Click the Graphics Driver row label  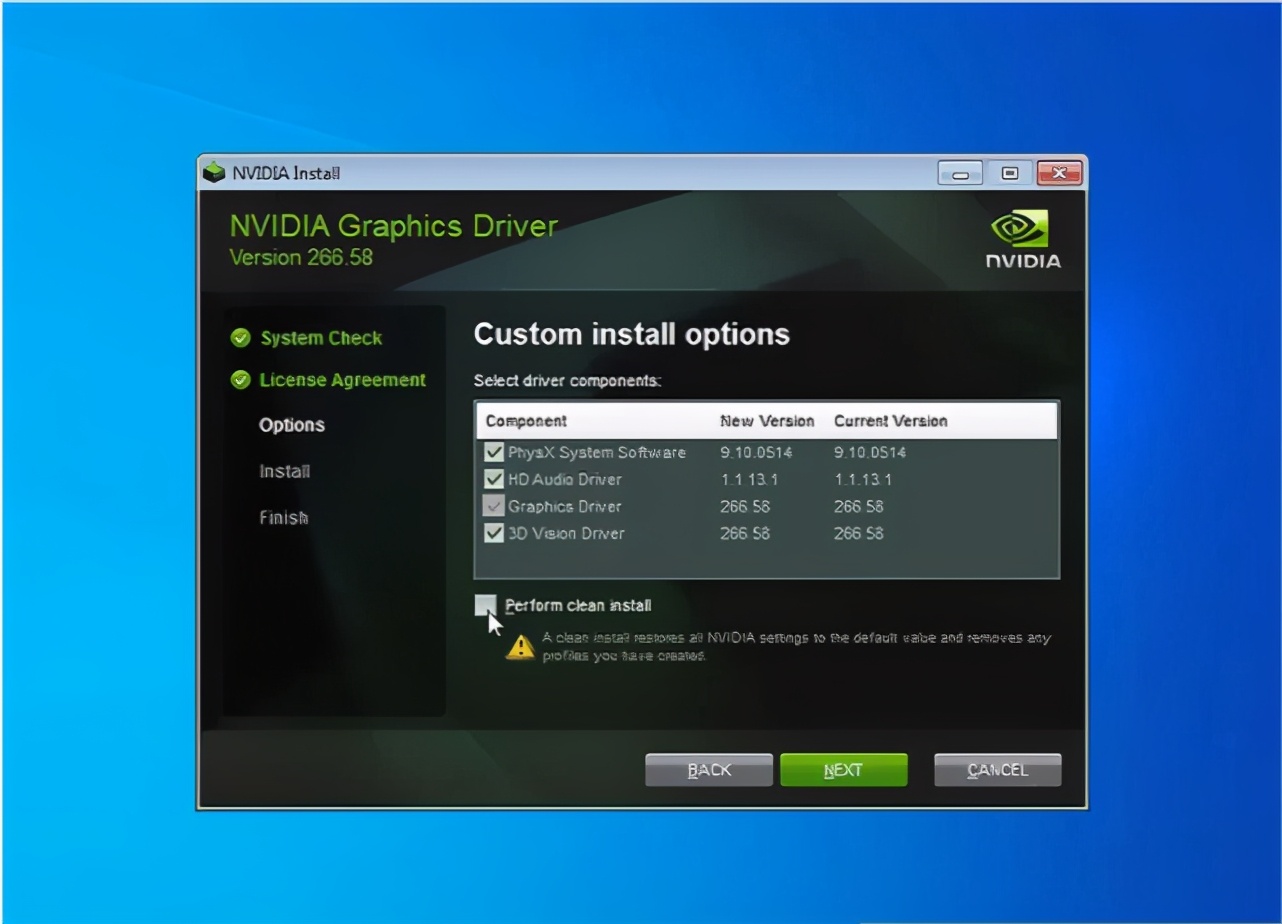565,506
